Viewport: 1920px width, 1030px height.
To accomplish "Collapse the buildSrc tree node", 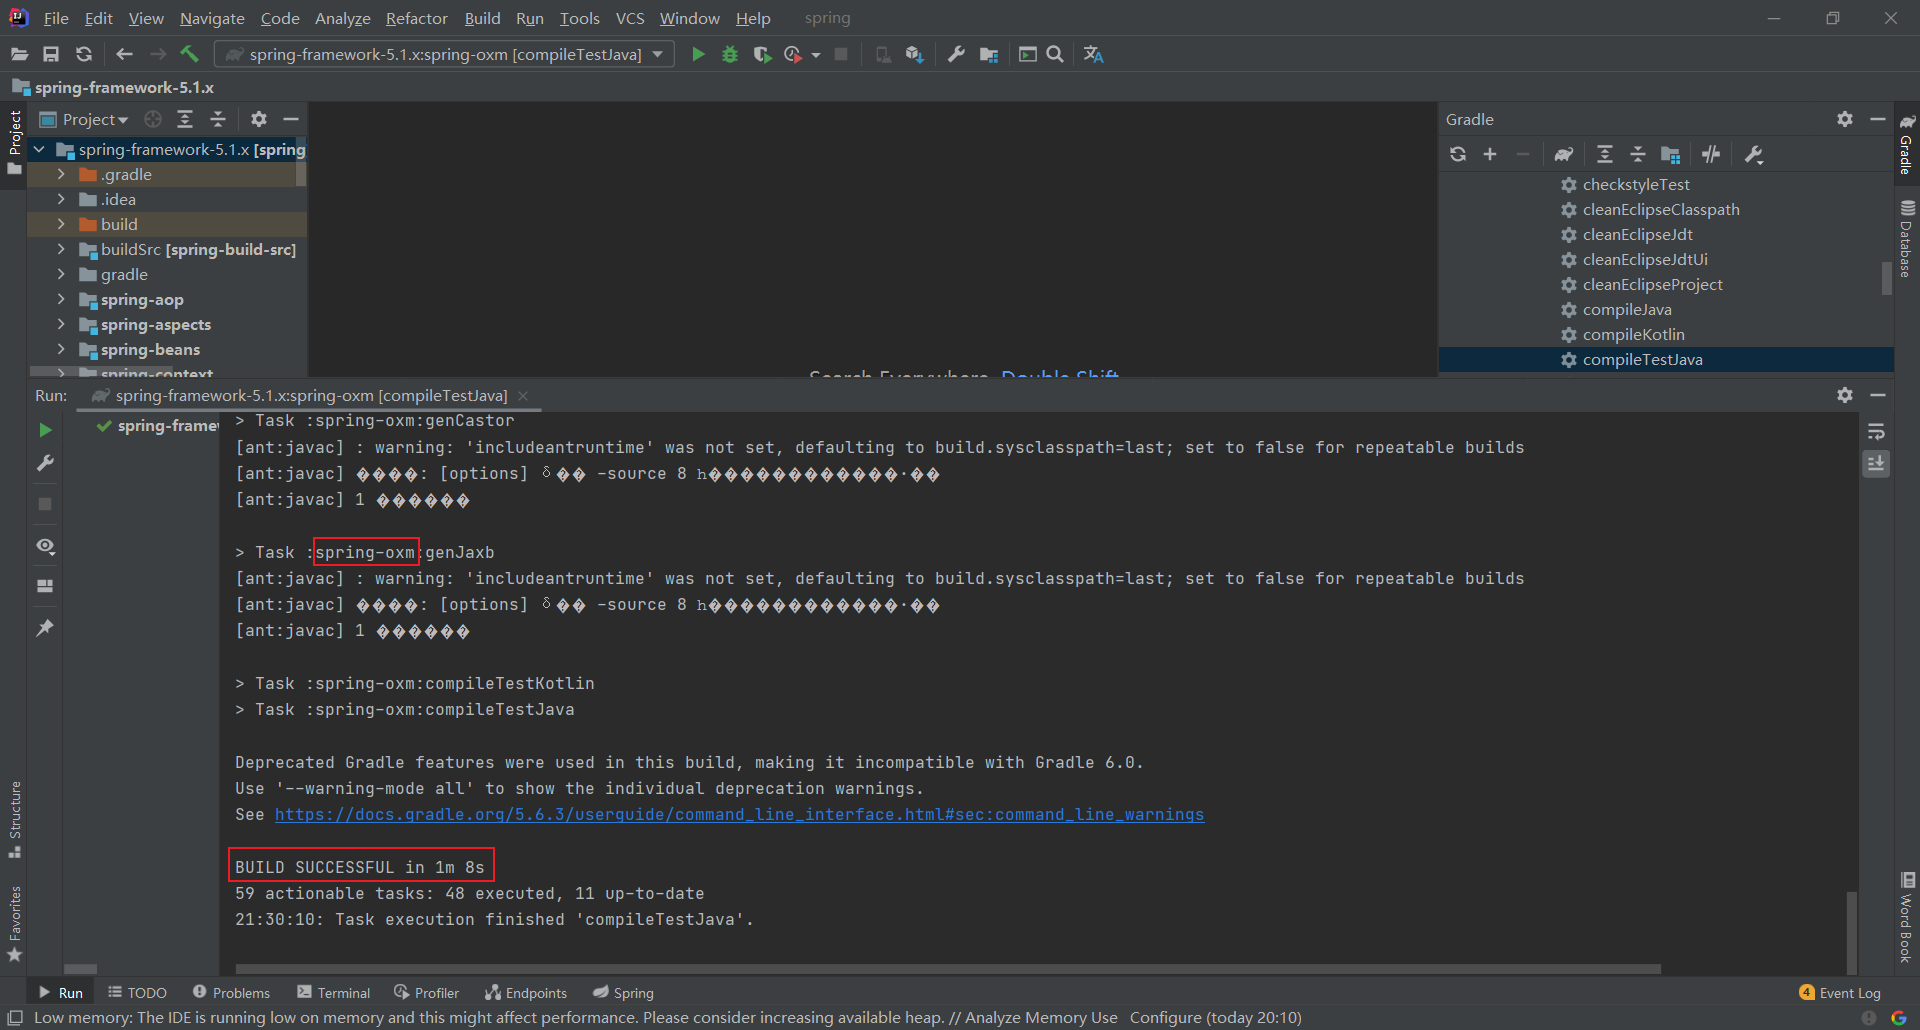I will [61, 249].
